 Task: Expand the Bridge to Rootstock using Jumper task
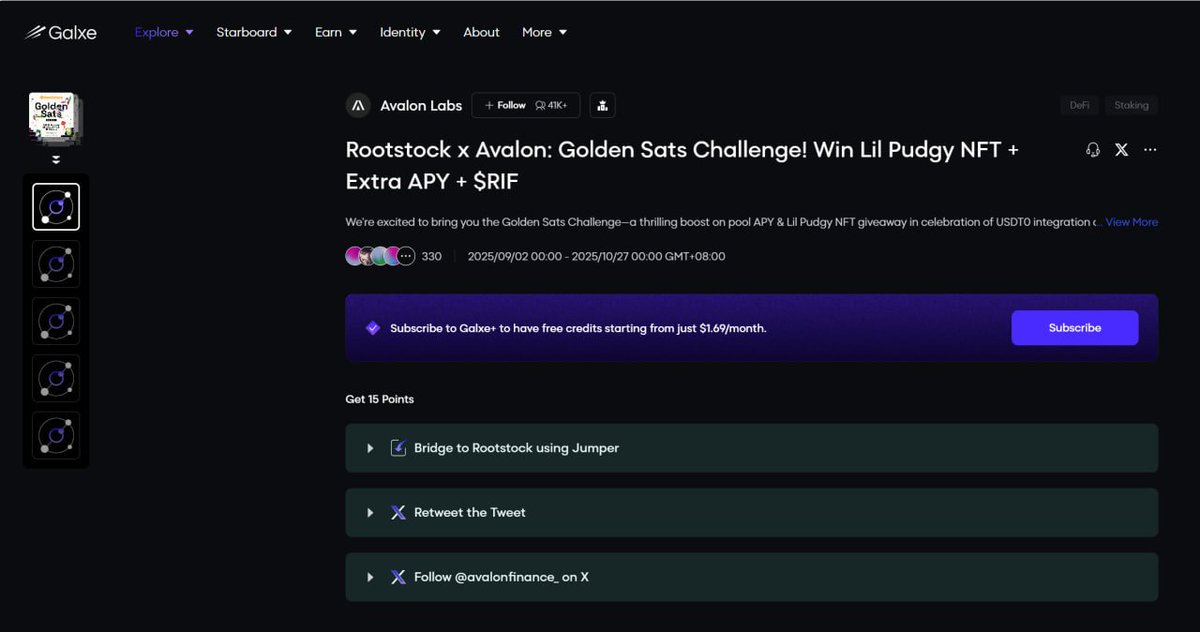(370, 448)
